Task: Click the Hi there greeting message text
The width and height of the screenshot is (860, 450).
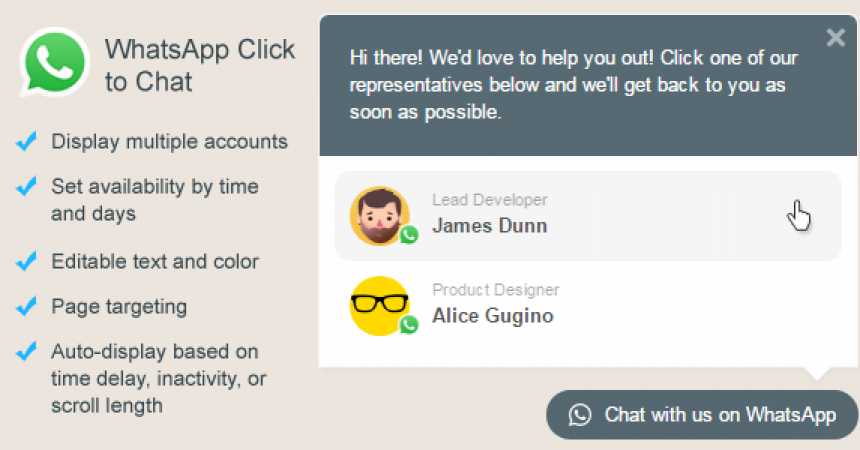Action: pos(574,85)
